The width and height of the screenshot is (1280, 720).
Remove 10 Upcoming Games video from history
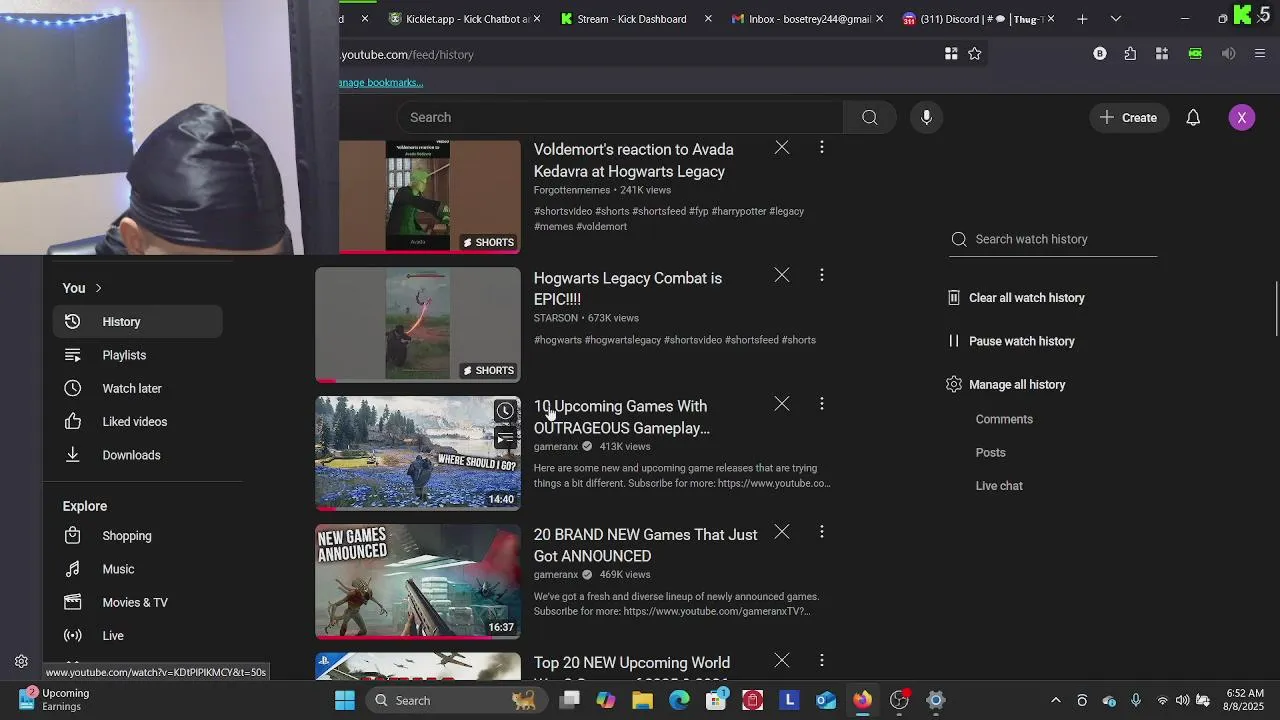(782, 404)
